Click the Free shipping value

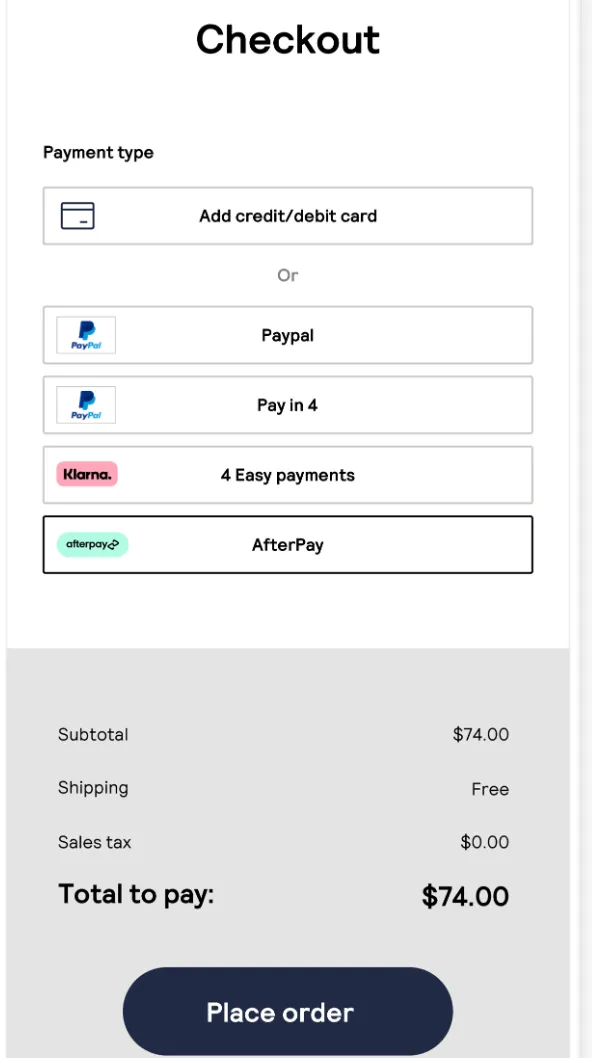click(490, 789)
